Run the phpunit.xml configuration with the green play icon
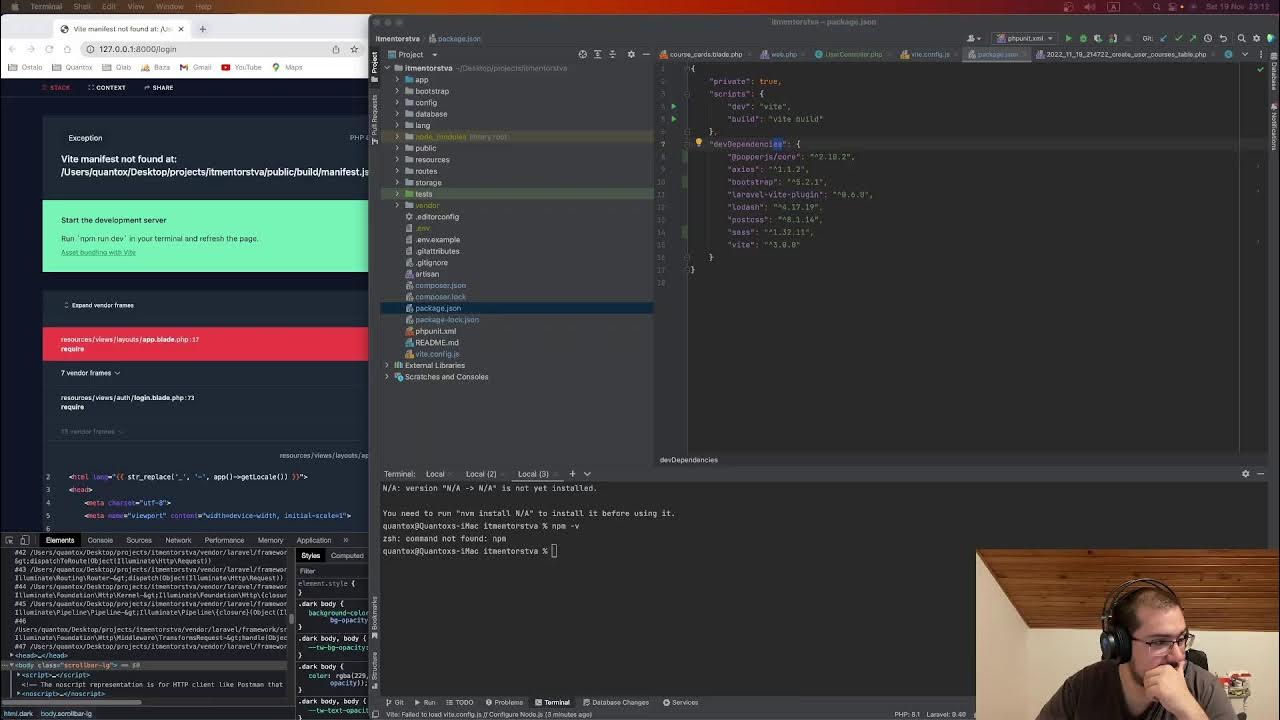 (1068, 38)
